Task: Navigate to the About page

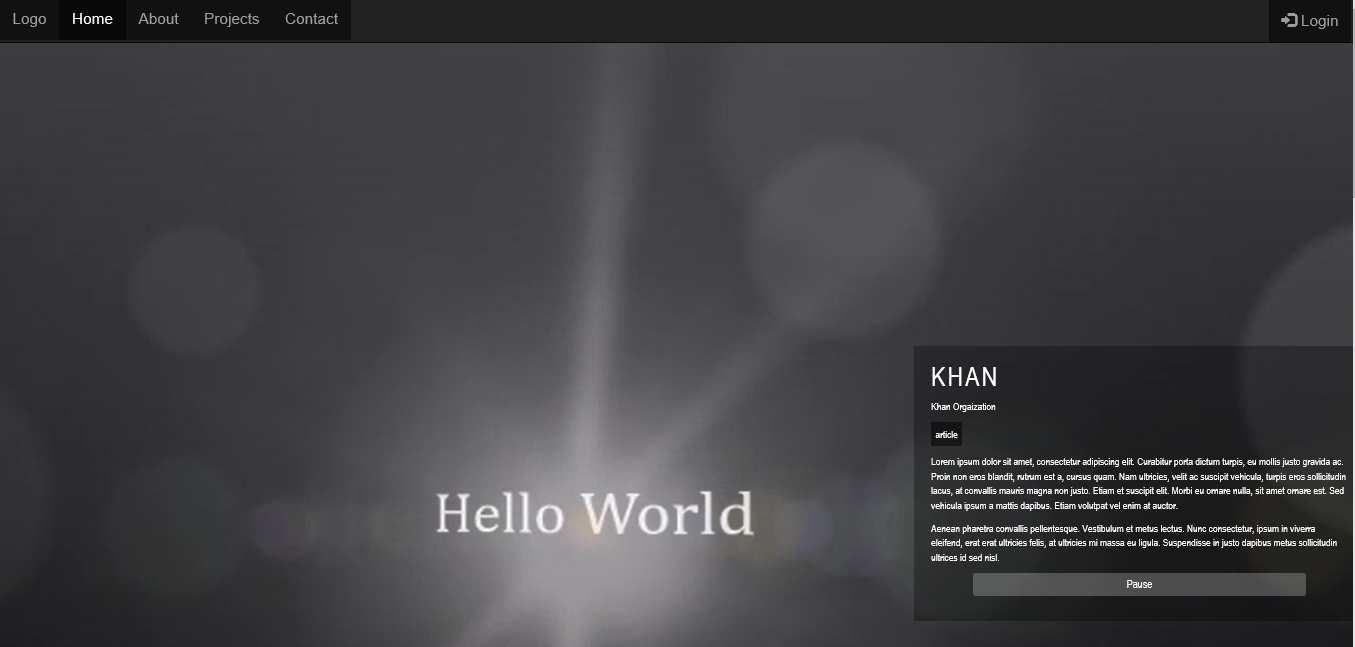Action: 158,19
